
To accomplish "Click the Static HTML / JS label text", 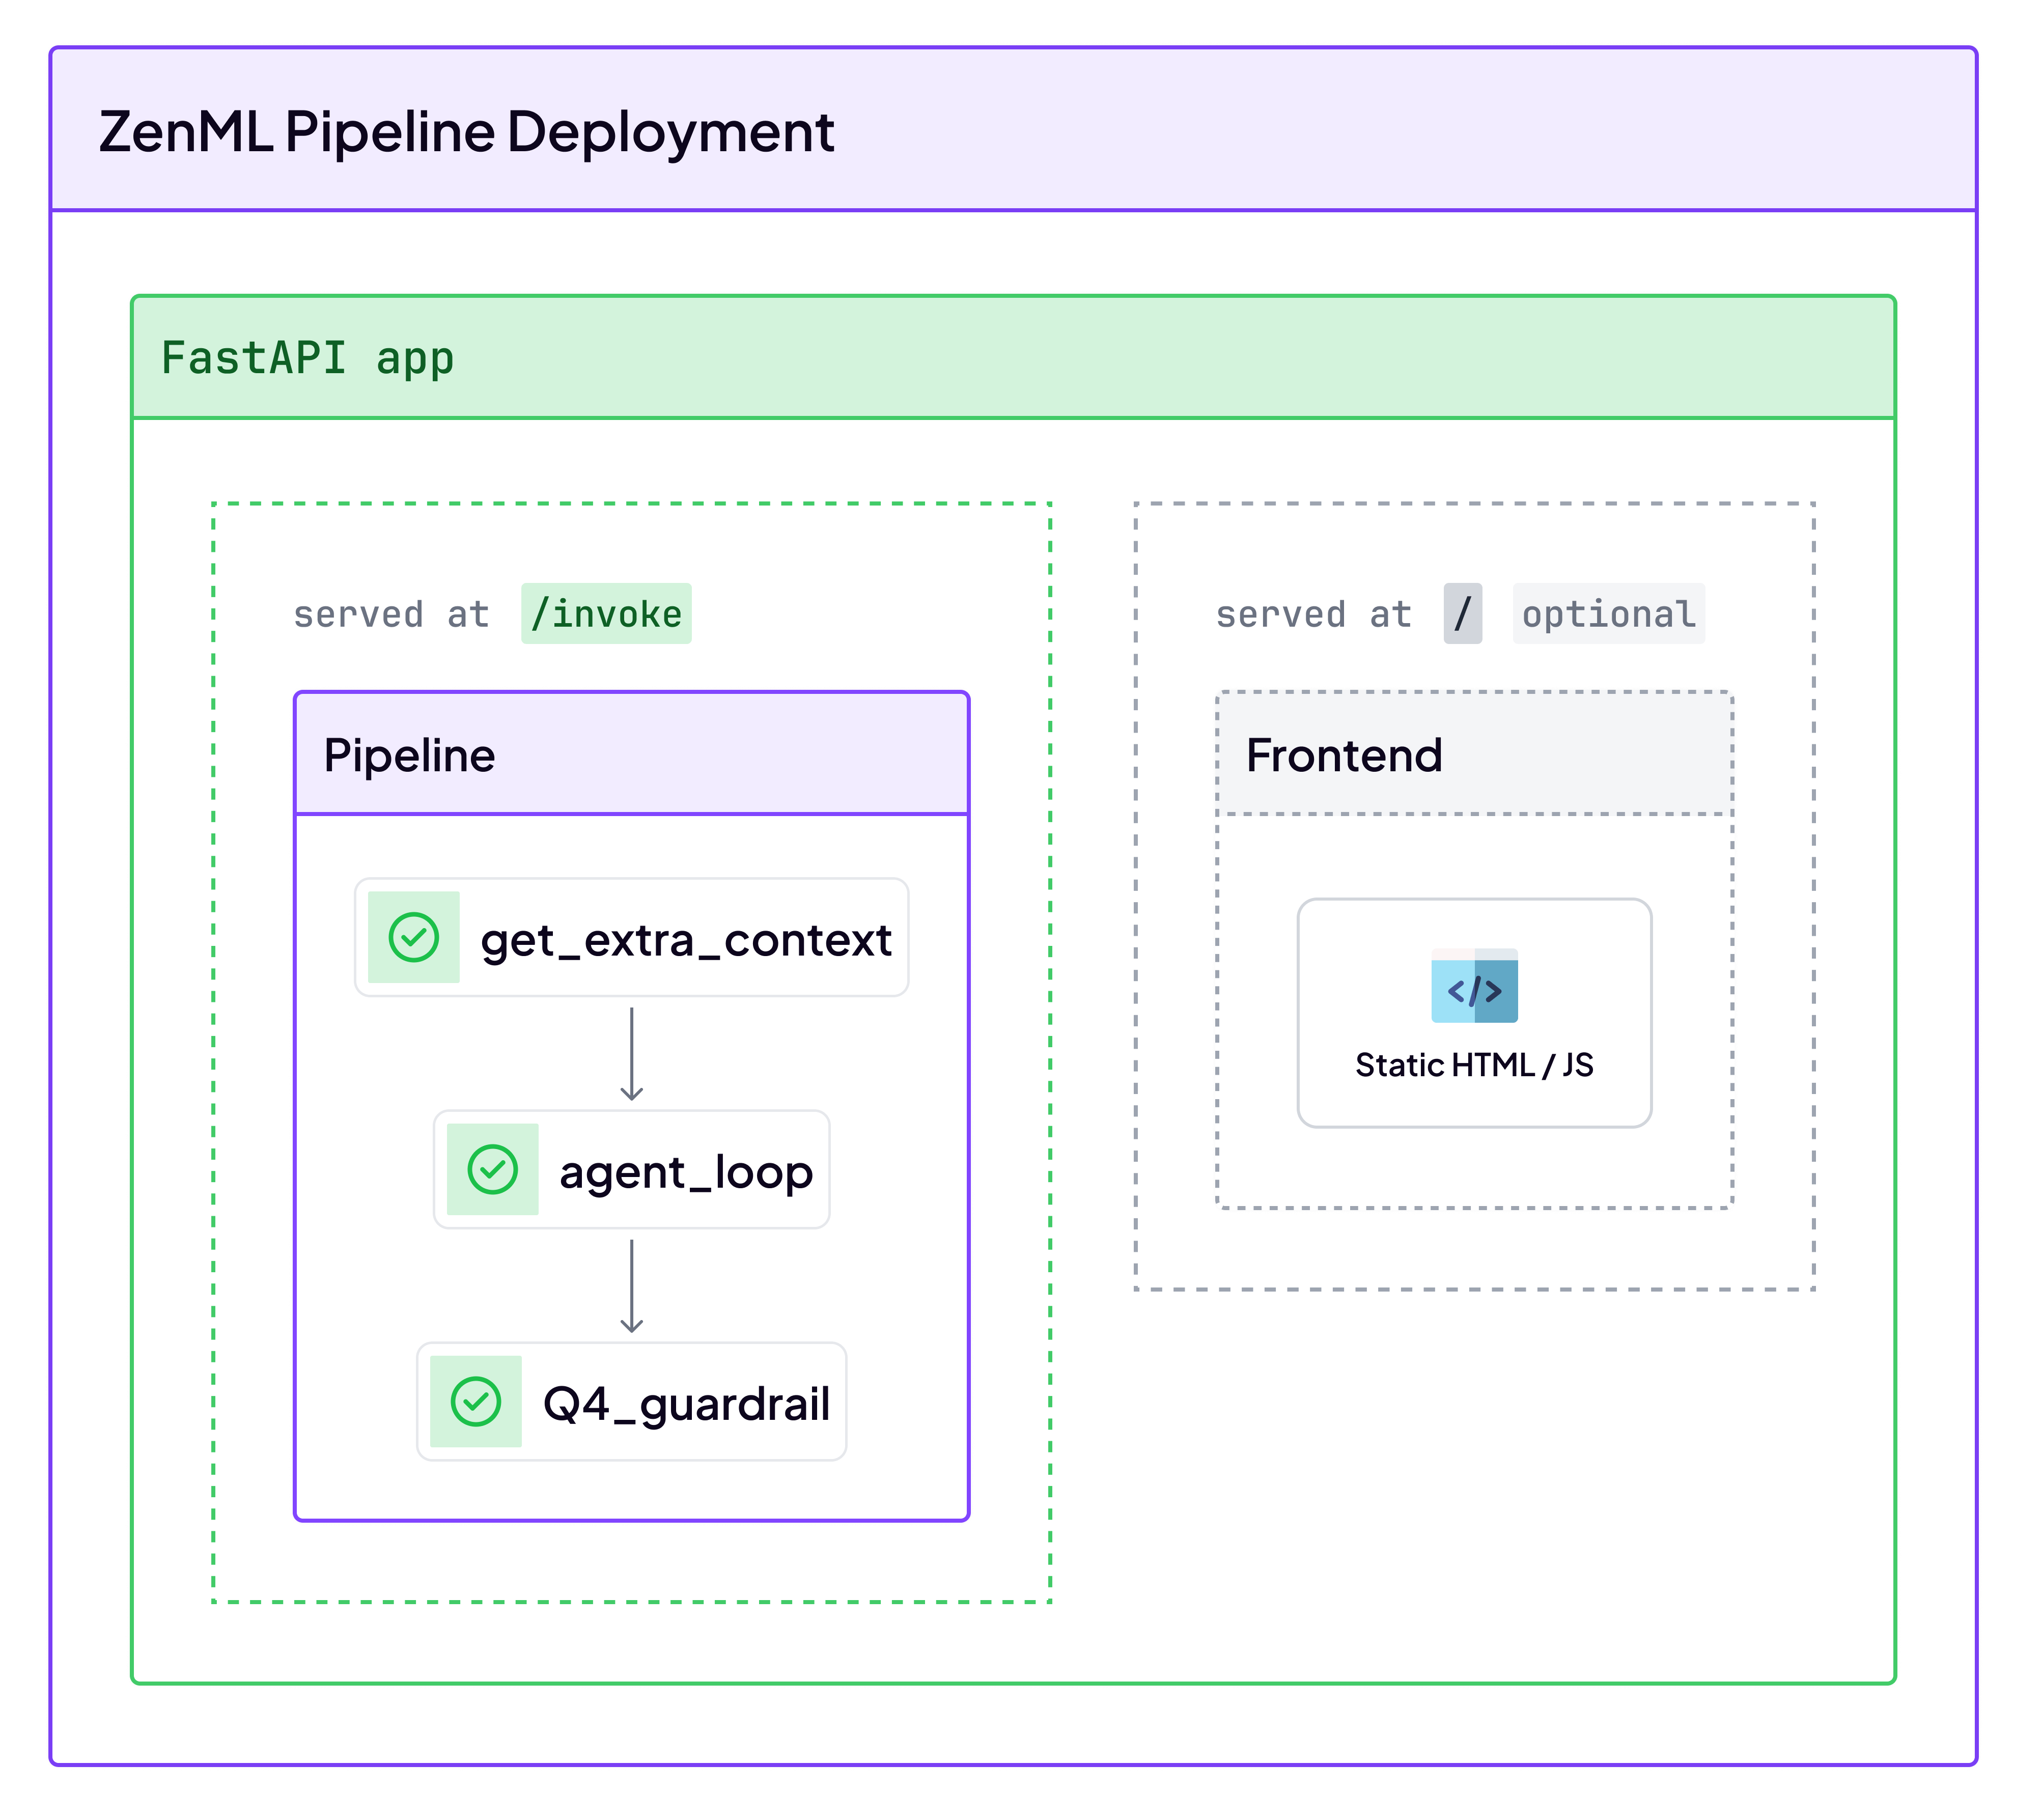I will tap(1474, 1065).
